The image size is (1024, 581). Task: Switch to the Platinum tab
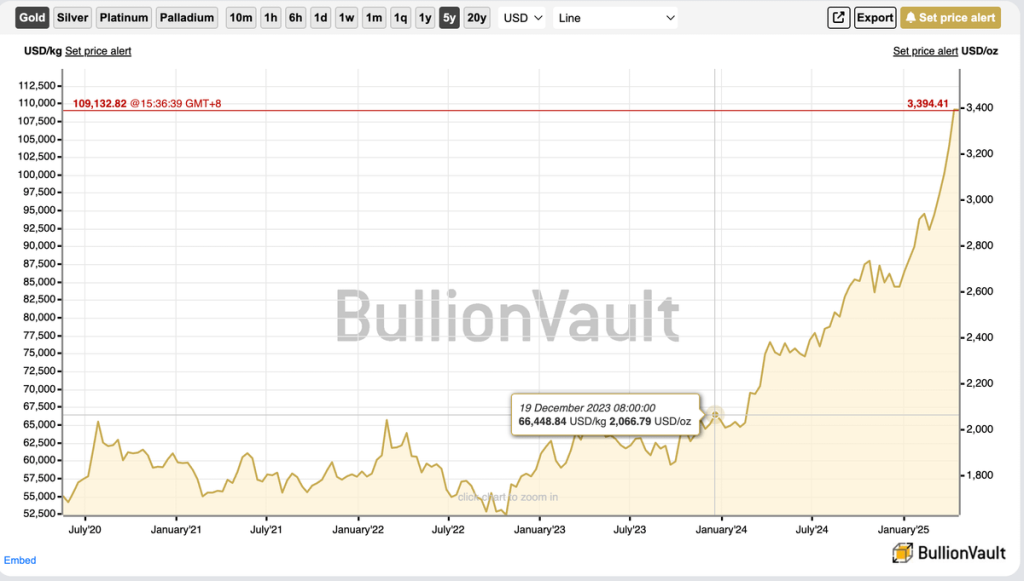click(124, 18)
